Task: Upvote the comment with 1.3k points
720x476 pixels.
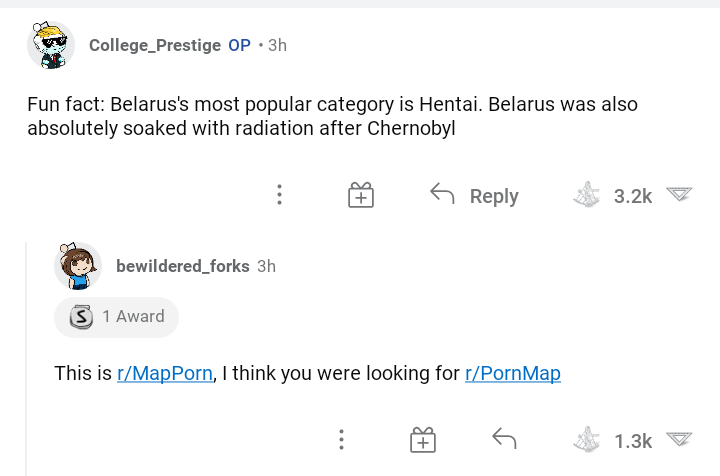Action: pos(586,440)
